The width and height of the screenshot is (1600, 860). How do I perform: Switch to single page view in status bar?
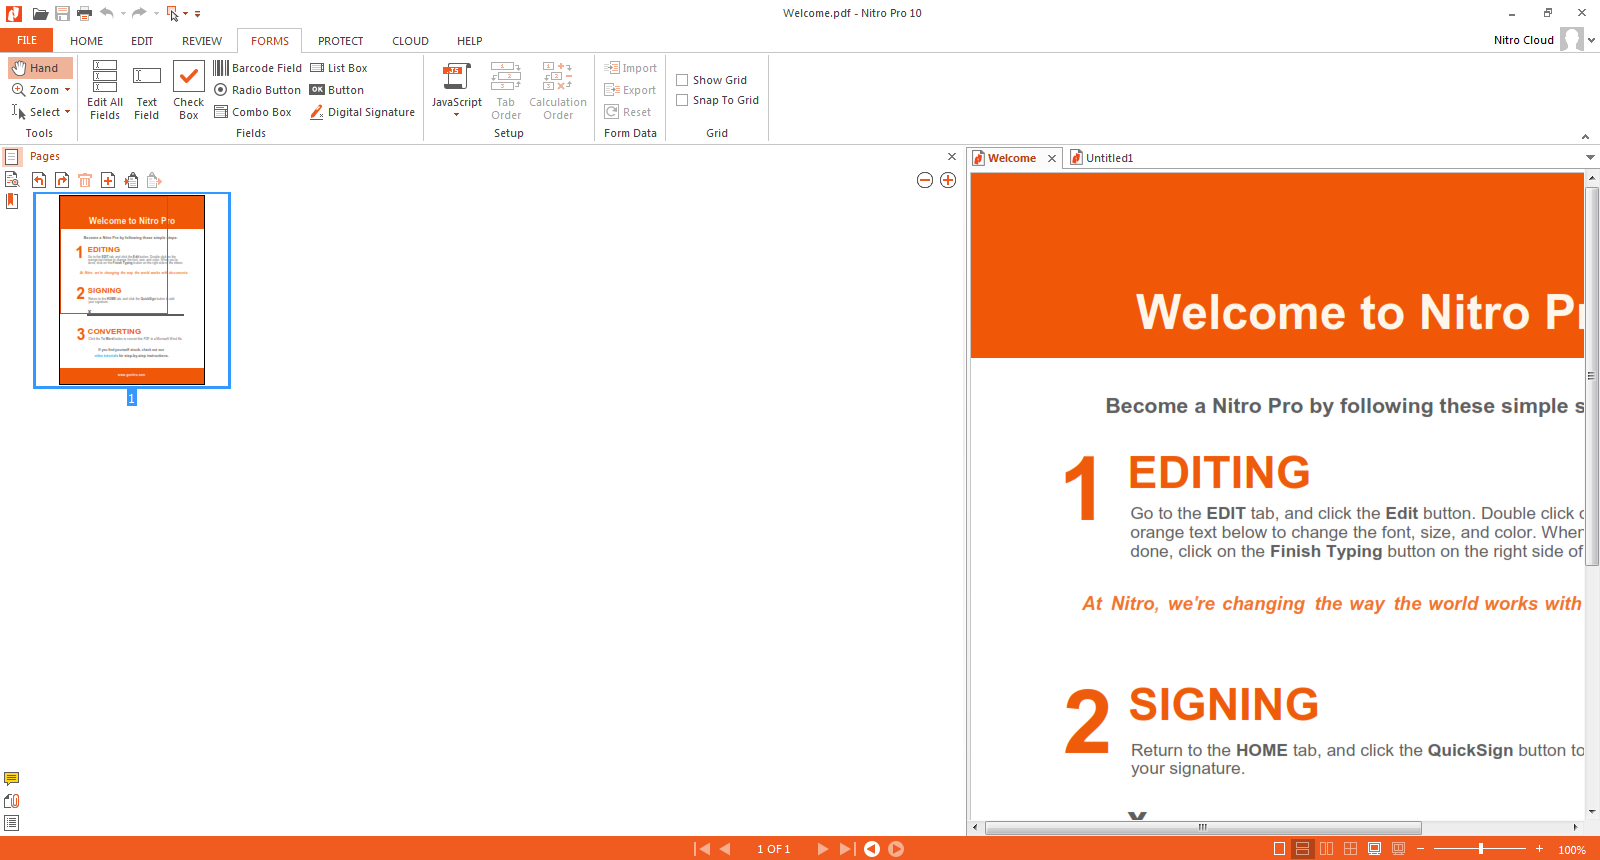pos(1279,849)
